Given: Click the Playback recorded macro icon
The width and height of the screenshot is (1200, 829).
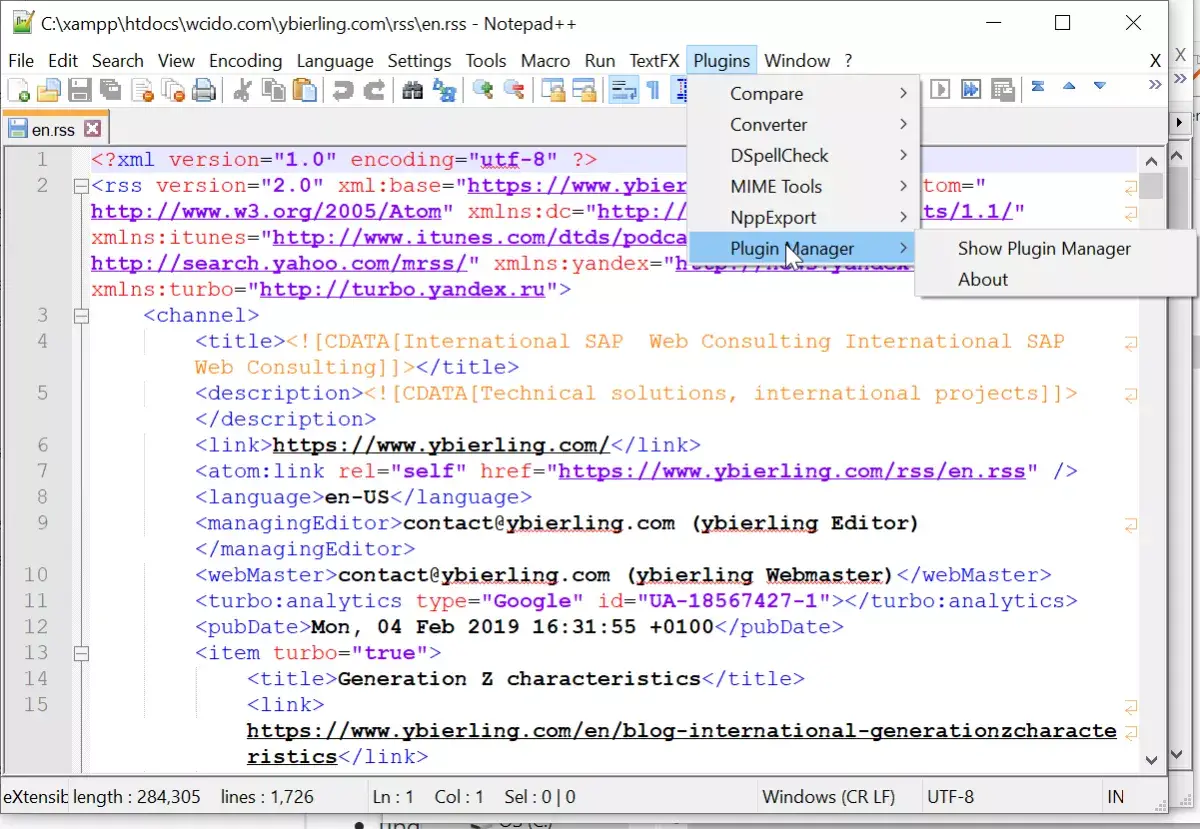Looking at the screenshot, I should tap(940, 90).
